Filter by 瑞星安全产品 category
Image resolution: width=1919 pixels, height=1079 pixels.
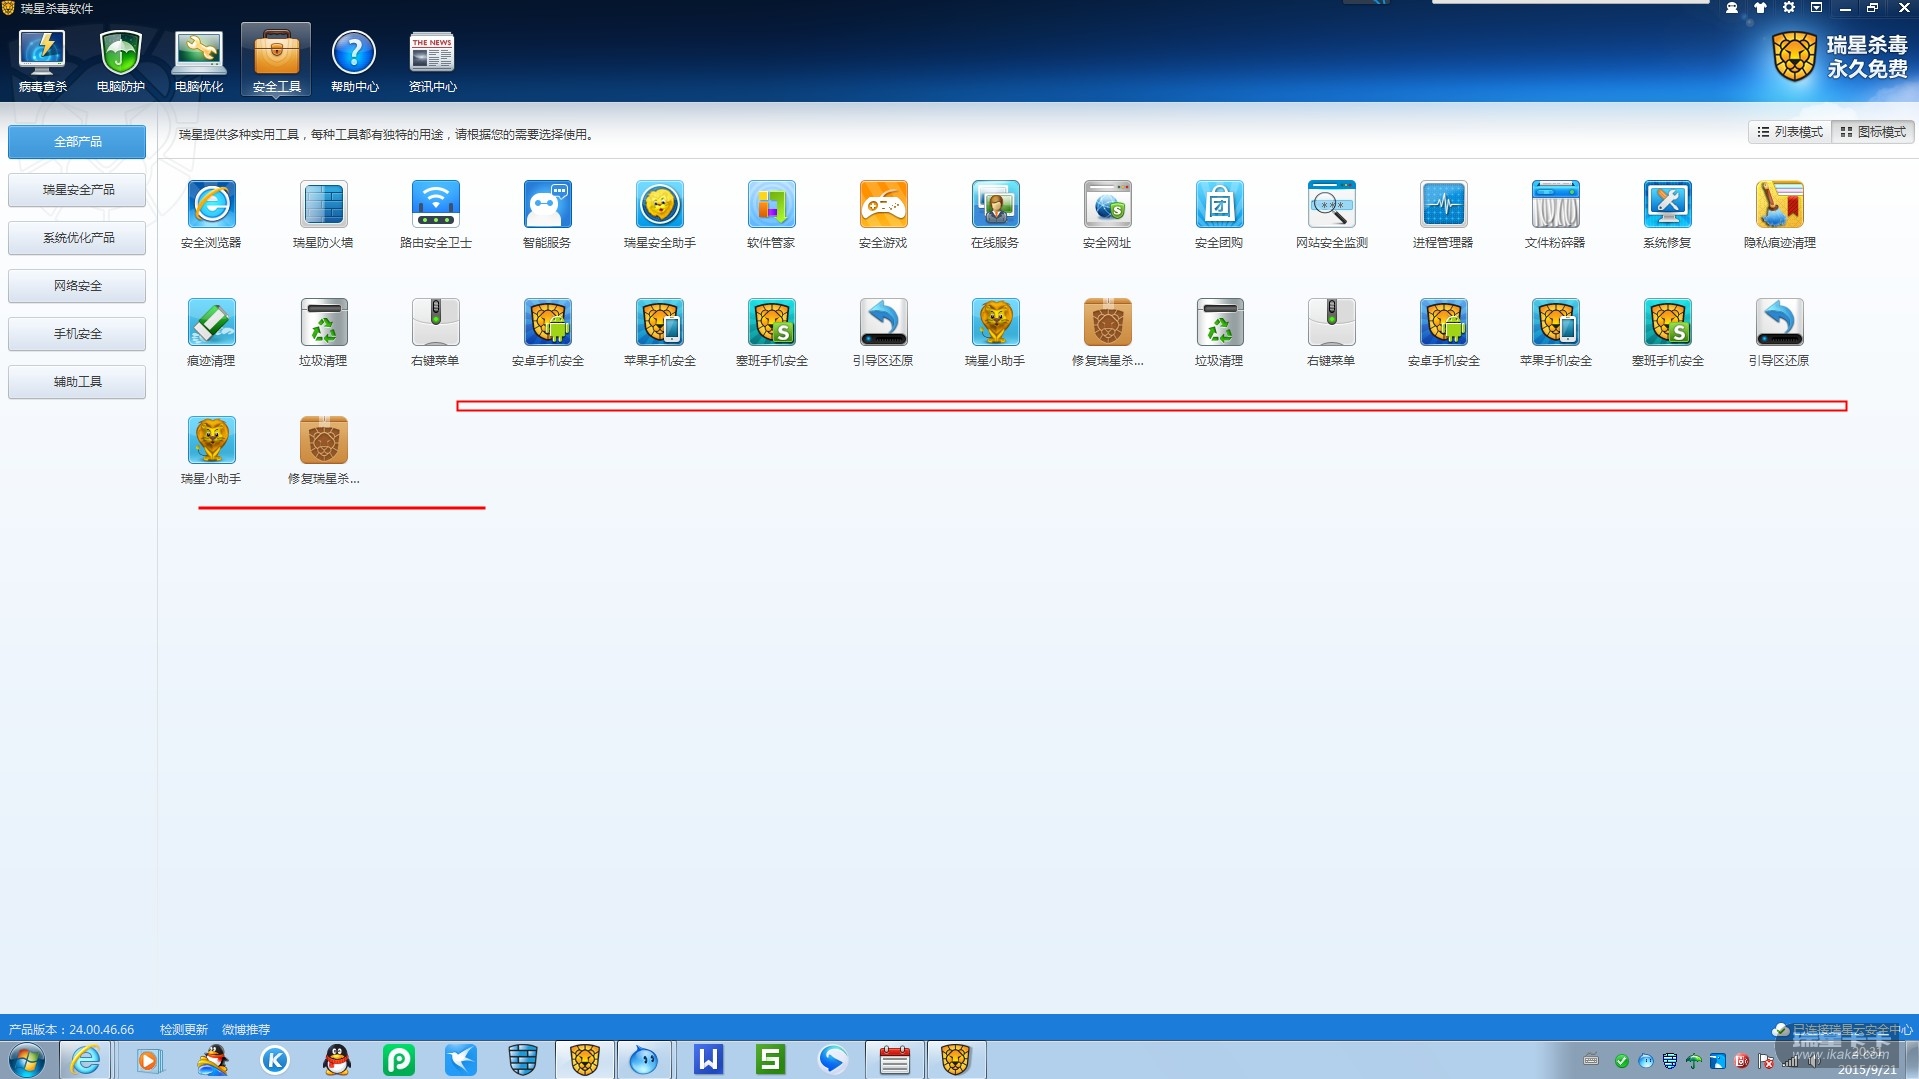(77, 190)
